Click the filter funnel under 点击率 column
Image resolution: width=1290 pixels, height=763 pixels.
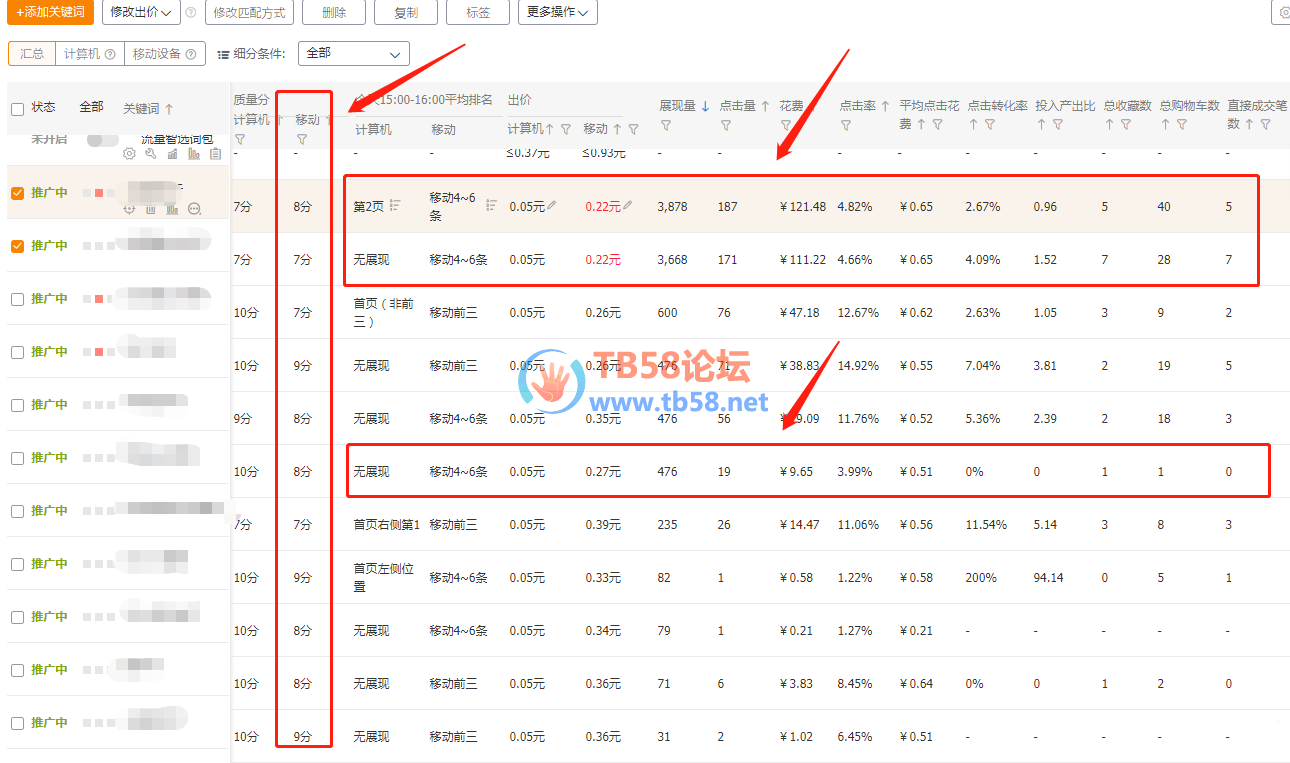coord(846,126)
